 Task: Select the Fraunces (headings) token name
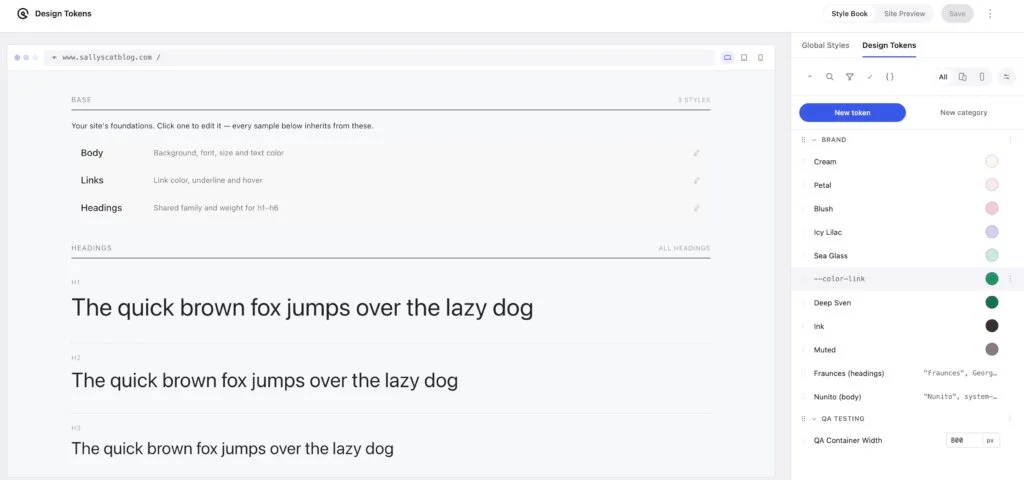[849, 374]
